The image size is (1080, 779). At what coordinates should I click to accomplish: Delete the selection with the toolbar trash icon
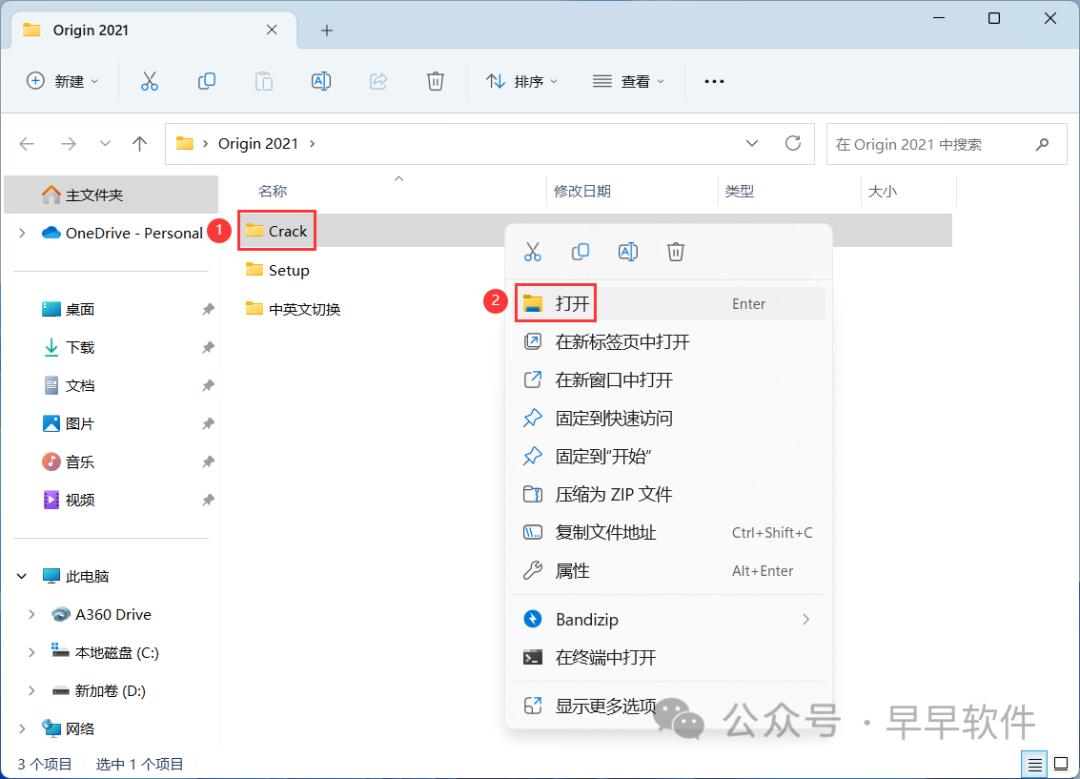tap(435, 81)
